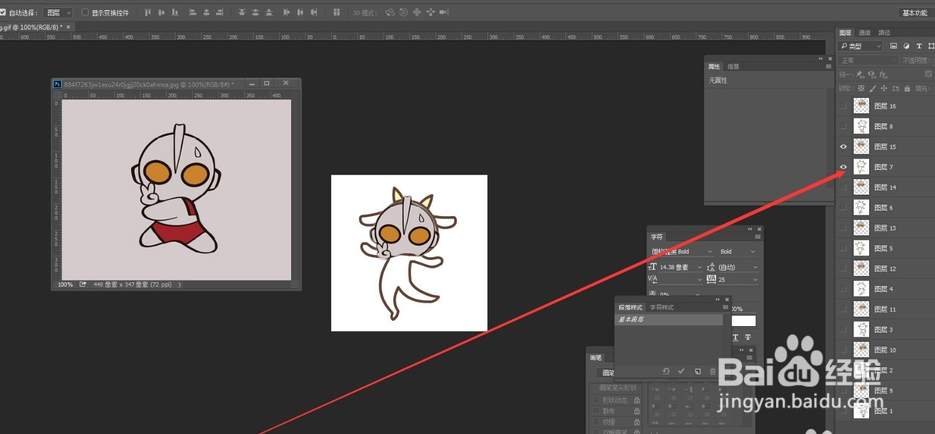935x434 pixels.
Task: Enable 显示变换控件 checkbox
Action: tap(85, 13)
